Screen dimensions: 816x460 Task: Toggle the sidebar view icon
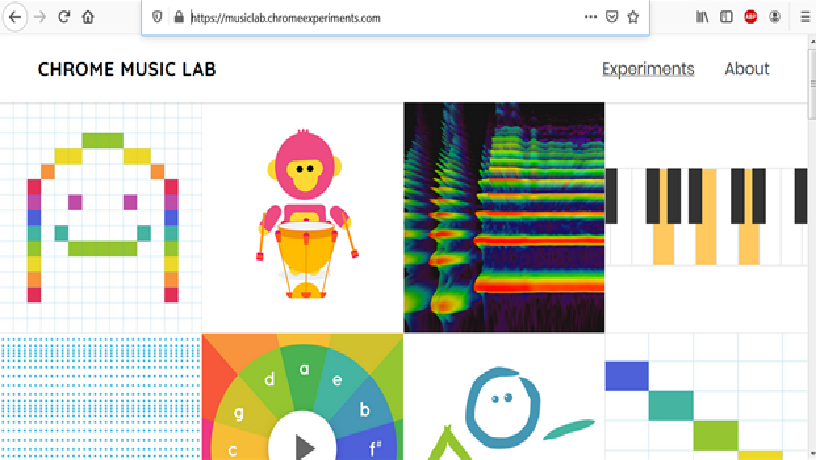[x=726, y=17]
